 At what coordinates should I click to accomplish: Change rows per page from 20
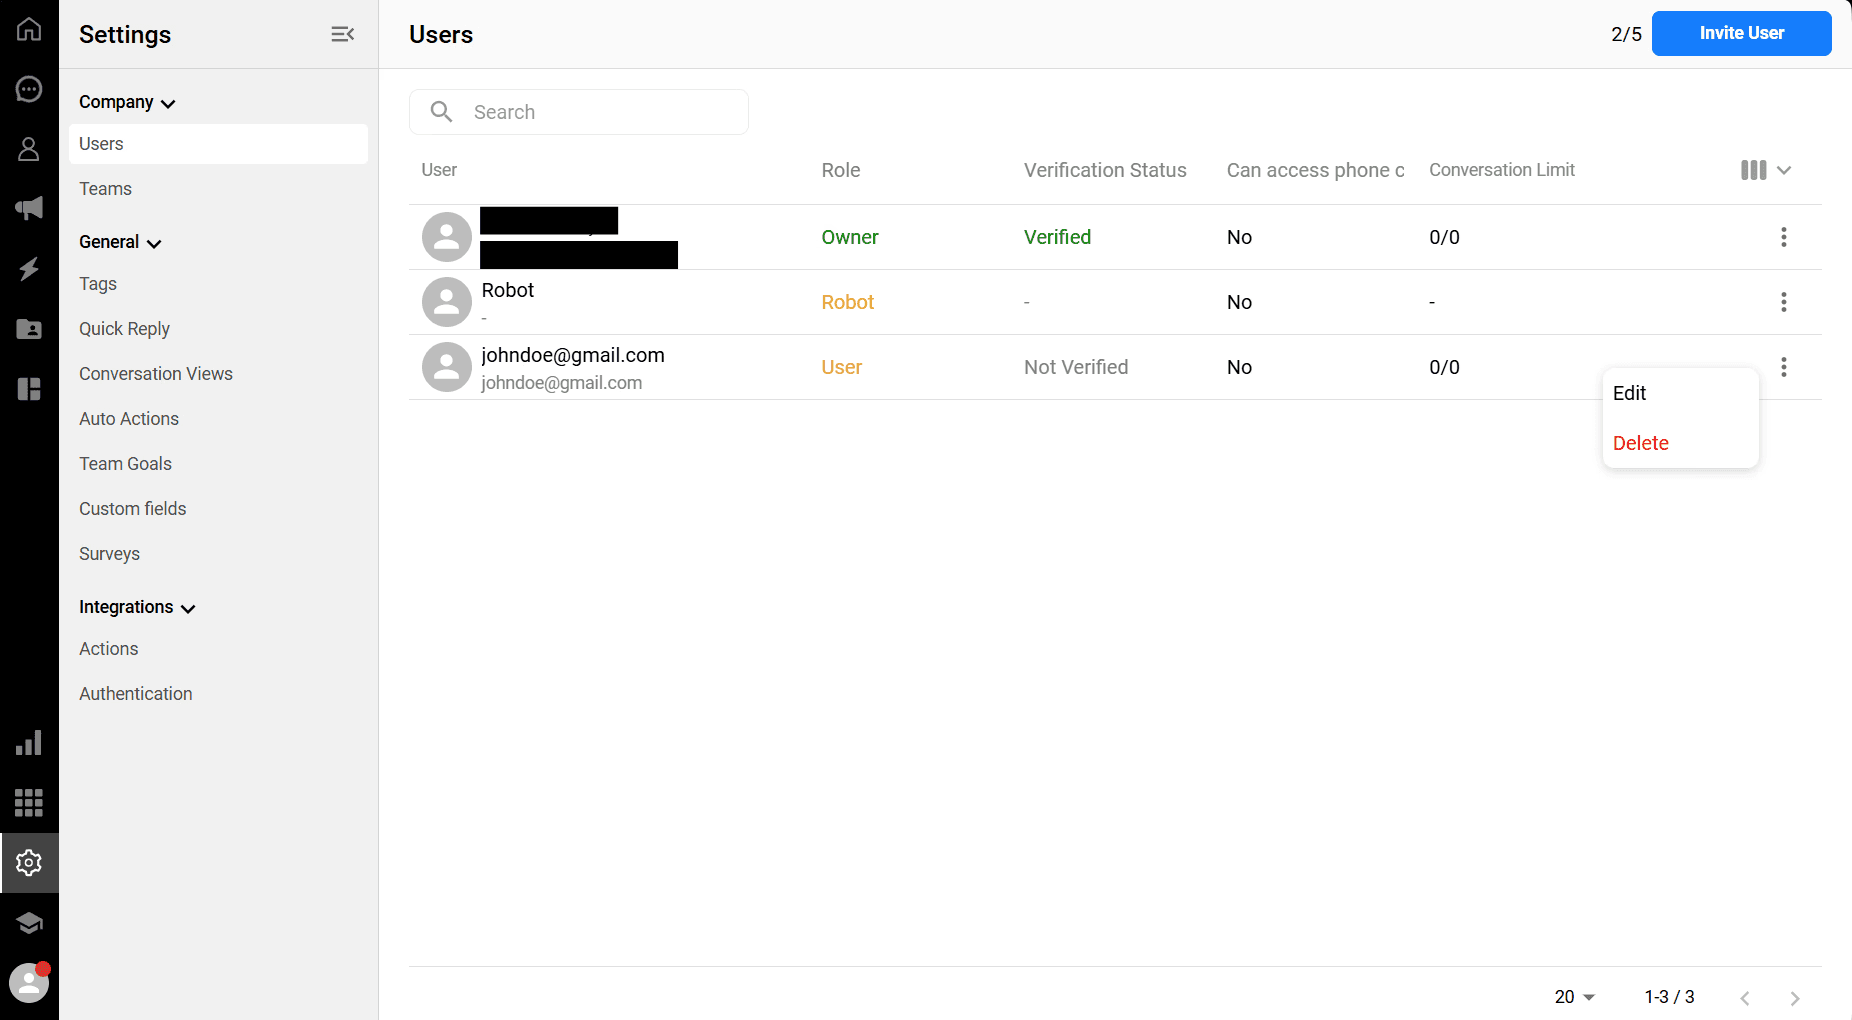tap(1575, 997)
